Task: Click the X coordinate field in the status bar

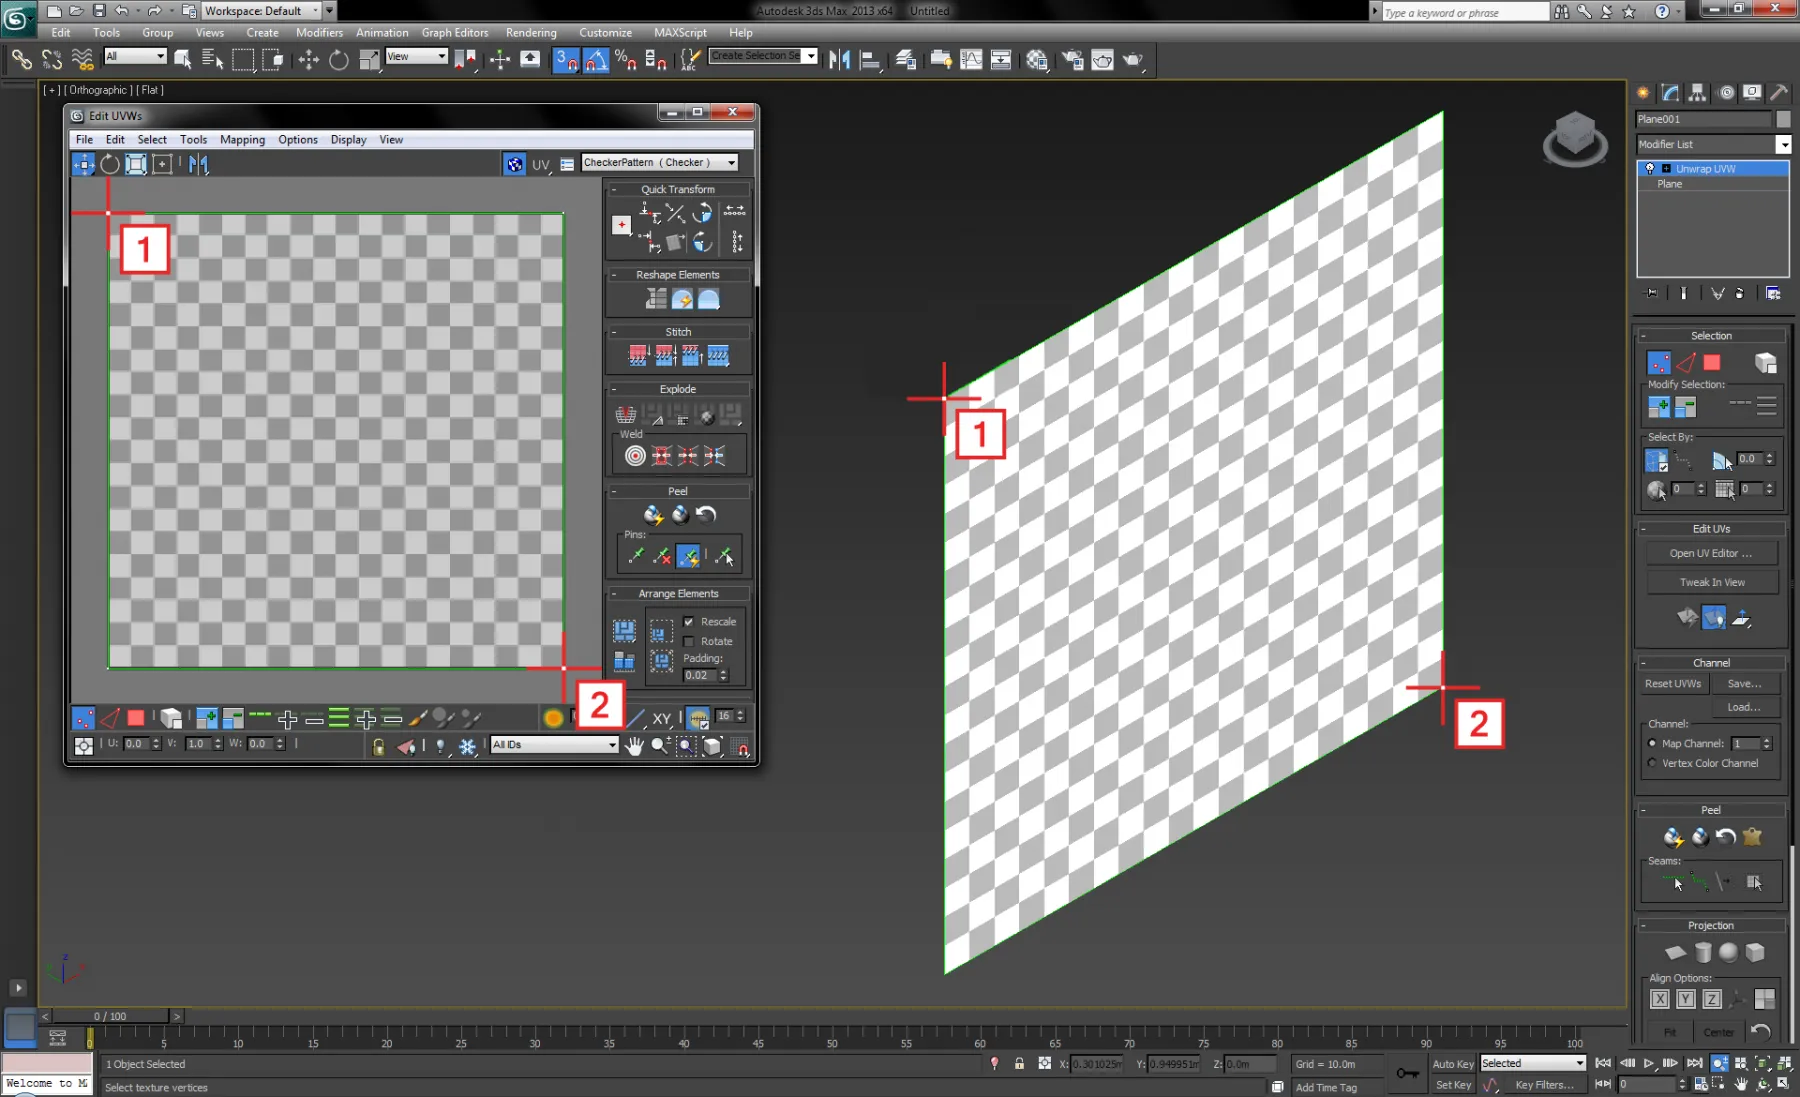Action: pos(1098,1064)
